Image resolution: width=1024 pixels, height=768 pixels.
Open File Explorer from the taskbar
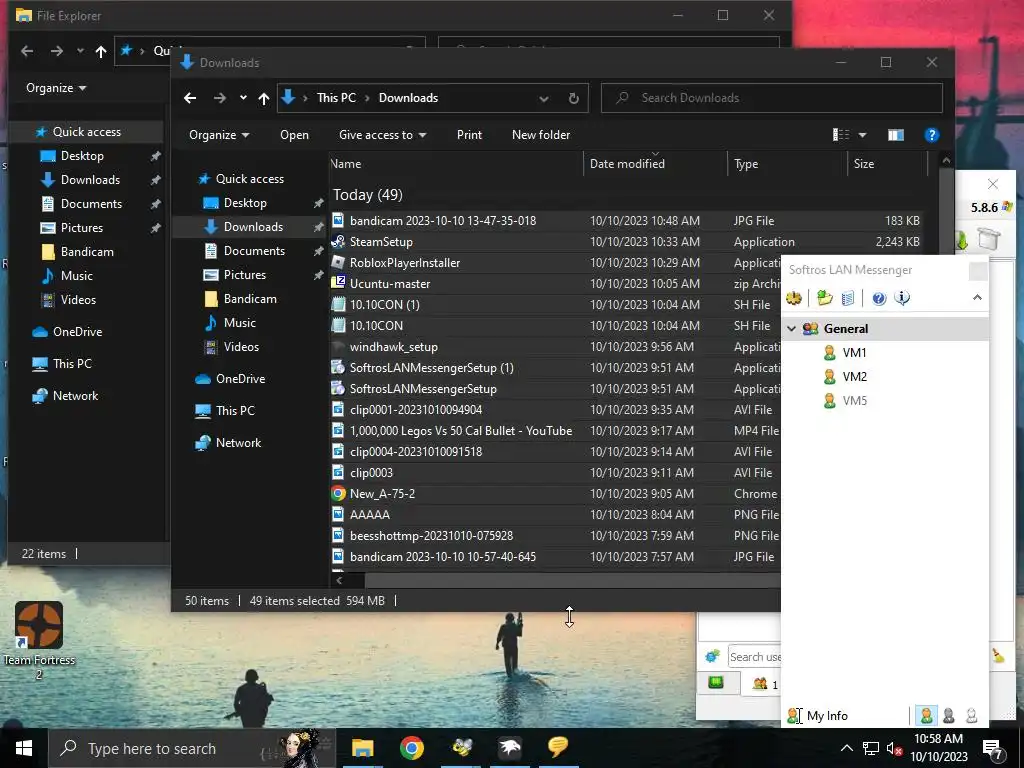pos(363,748)
